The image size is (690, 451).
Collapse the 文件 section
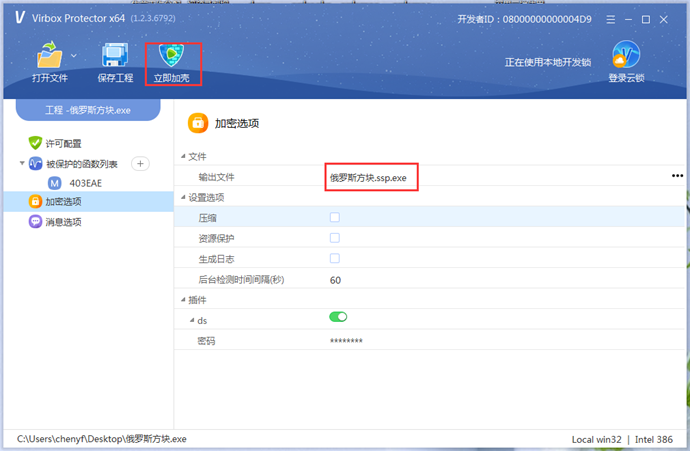tap(183, 156)
